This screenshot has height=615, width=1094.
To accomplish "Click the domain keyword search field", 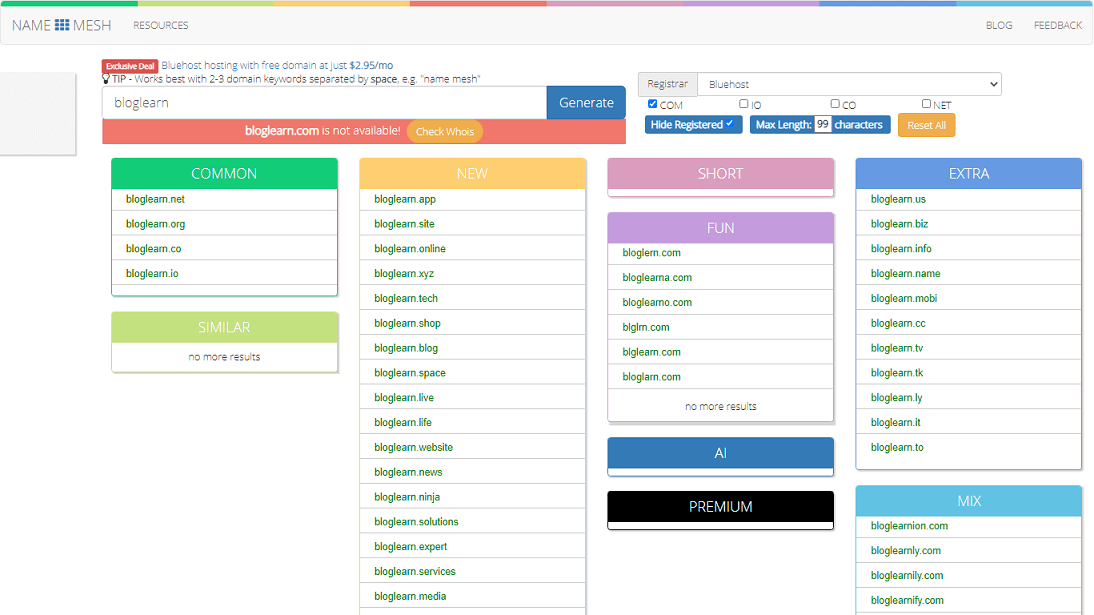I will tap(324, 103).
